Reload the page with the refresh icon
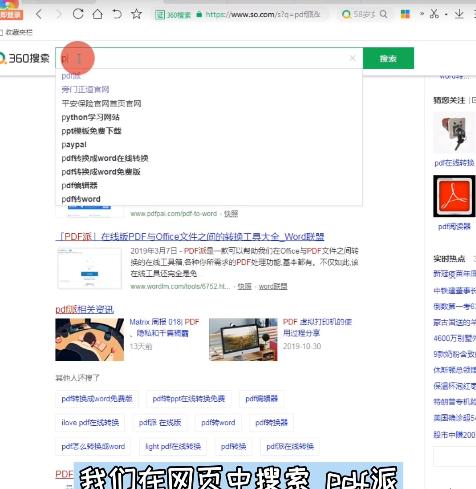 [78, 14]
